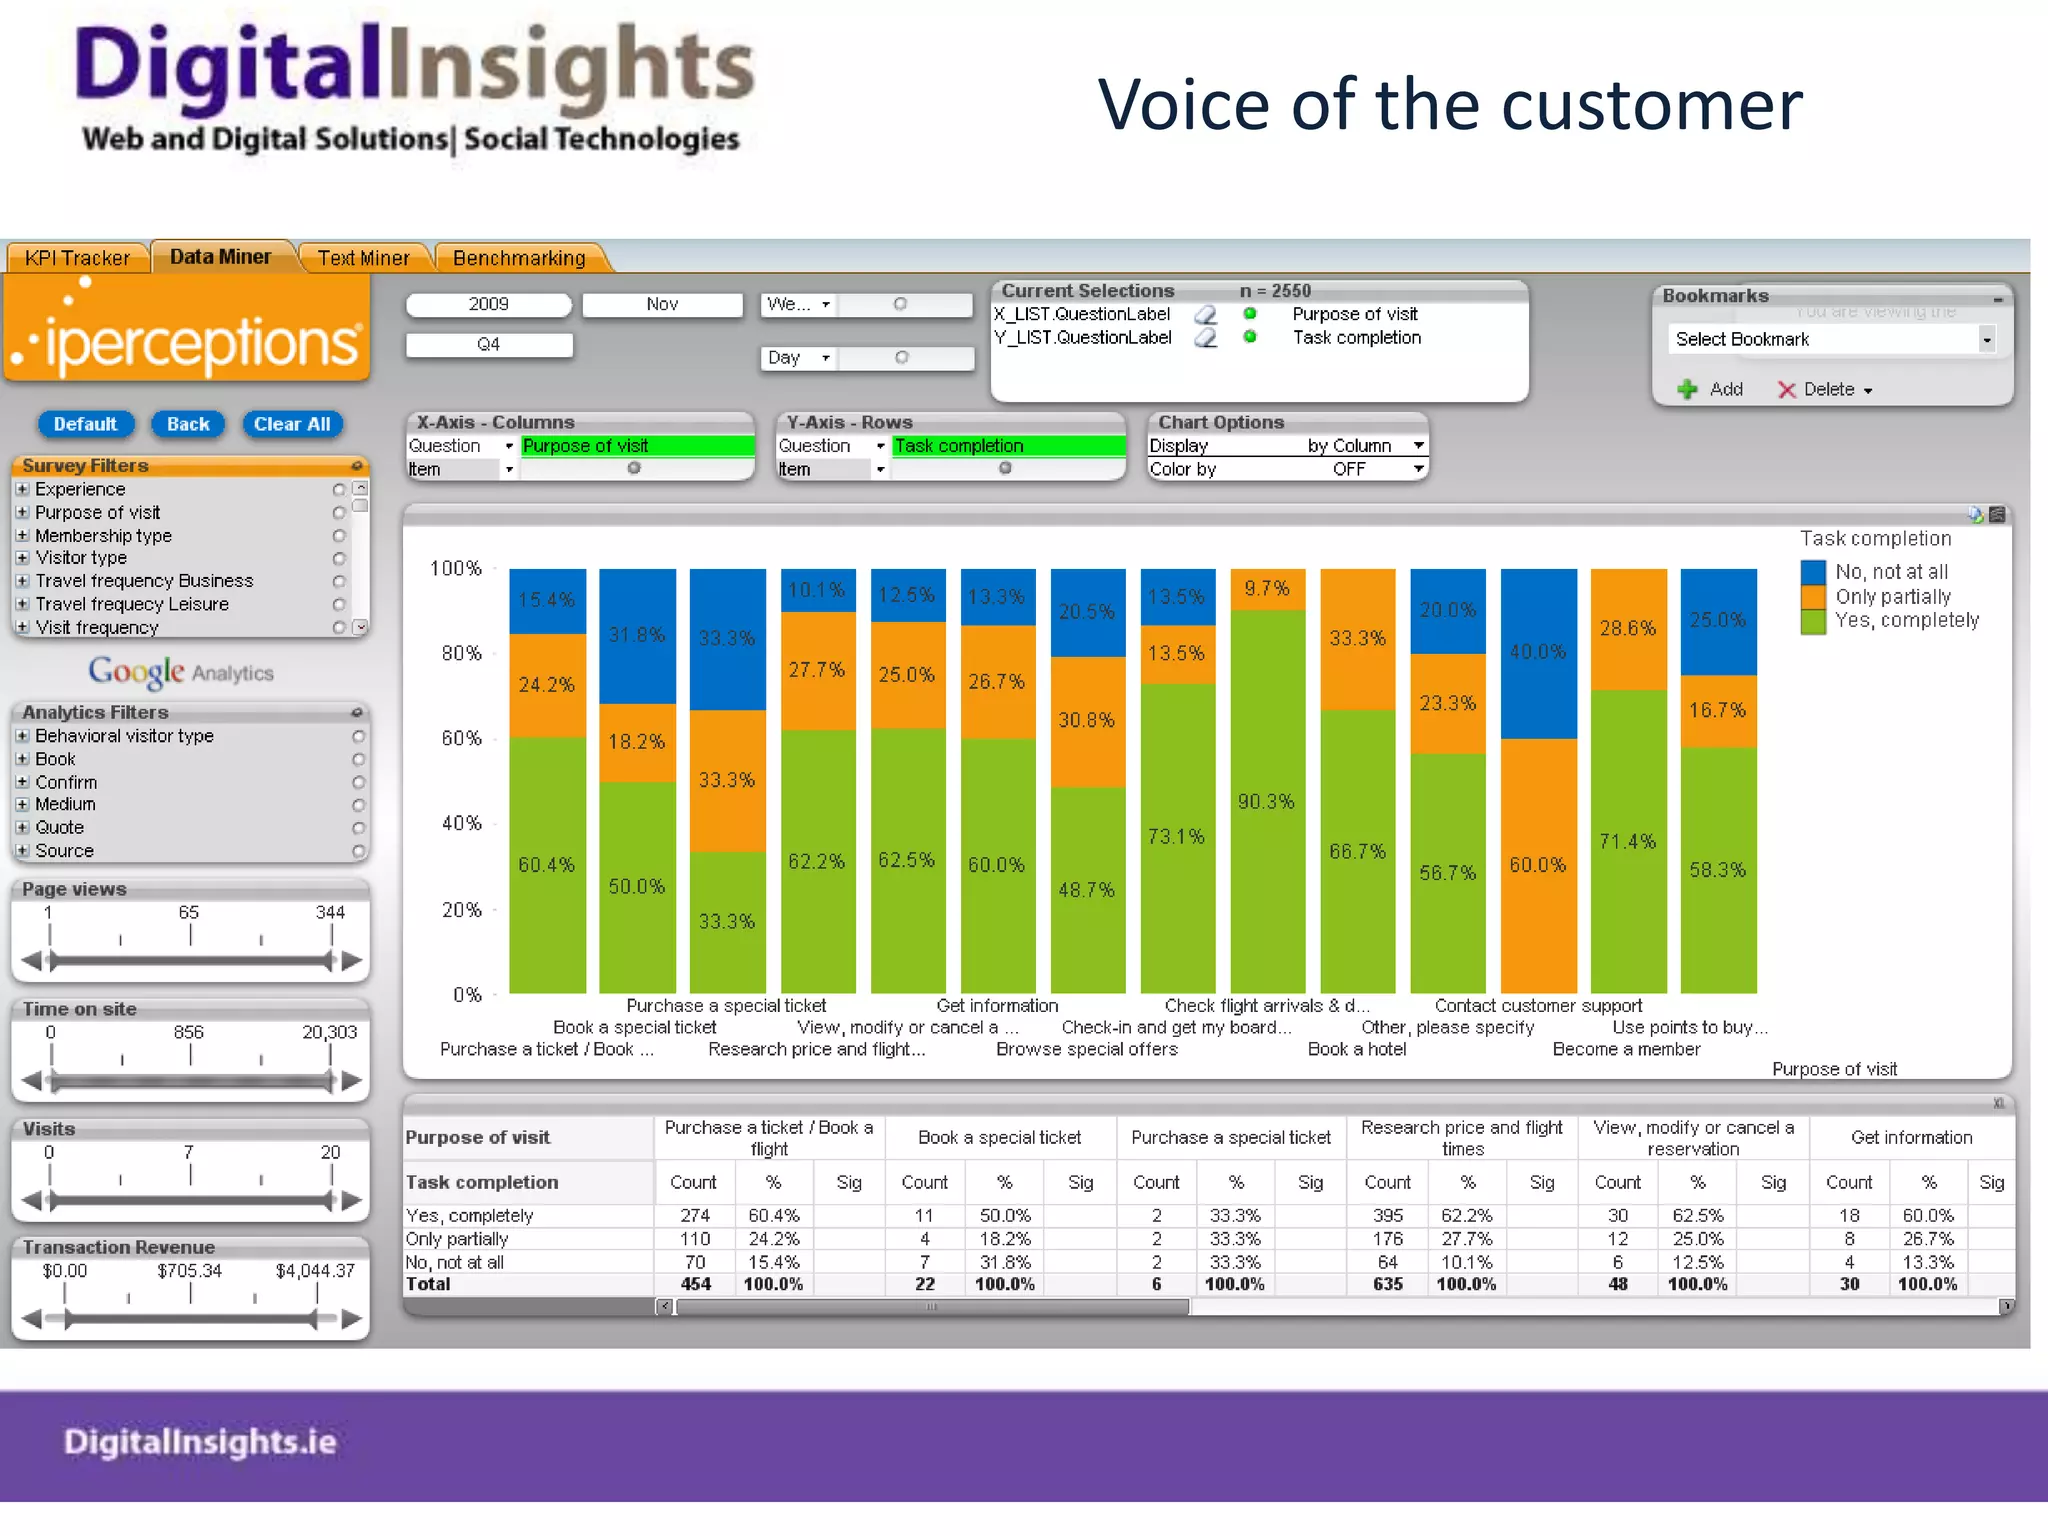2048x1536 pixels.
Task: Clear the X_LIST.QuestionLabel selection with eraser icon
Action: coord(1206,315)
